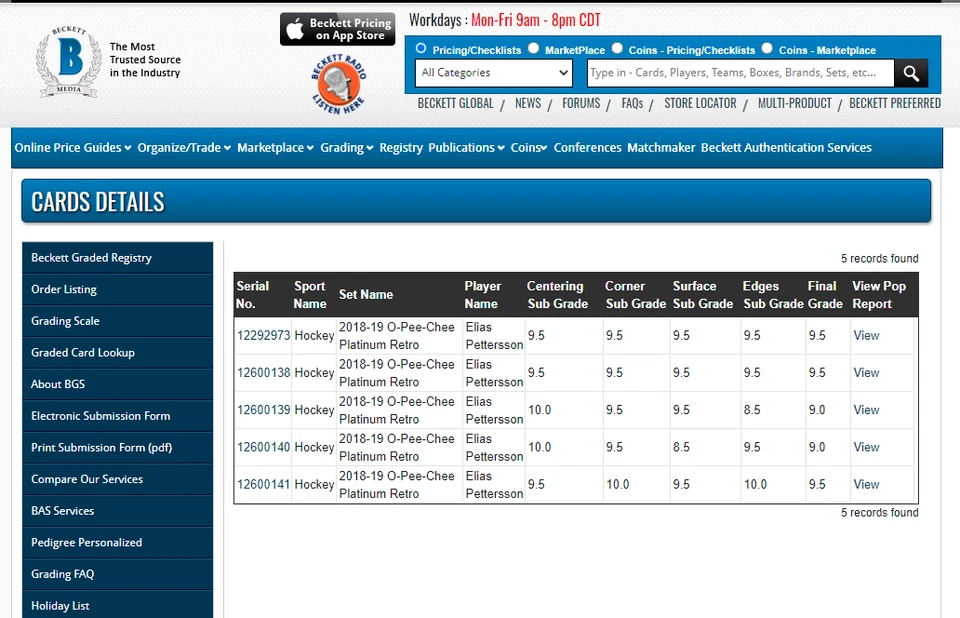Click the Set Name column header
Screen dimensions: 960x618
pyautogui.click(x=366, y=295)
